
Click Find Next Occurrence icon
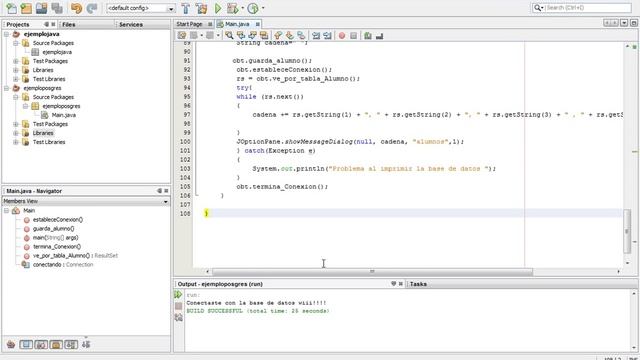252,36
